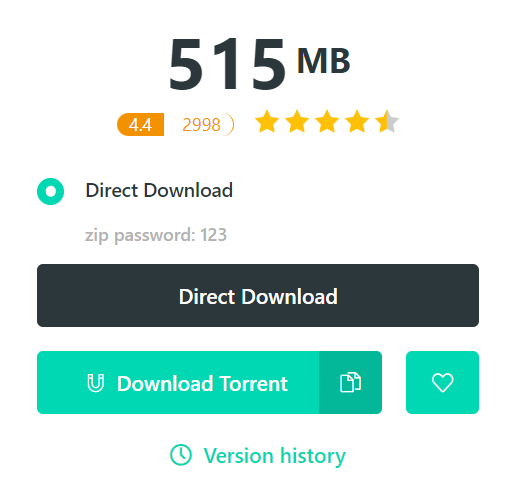This screenshot has width=511, height=487.
Task: Rate four stars with the fourth star
Action: [x=357, y=122]
